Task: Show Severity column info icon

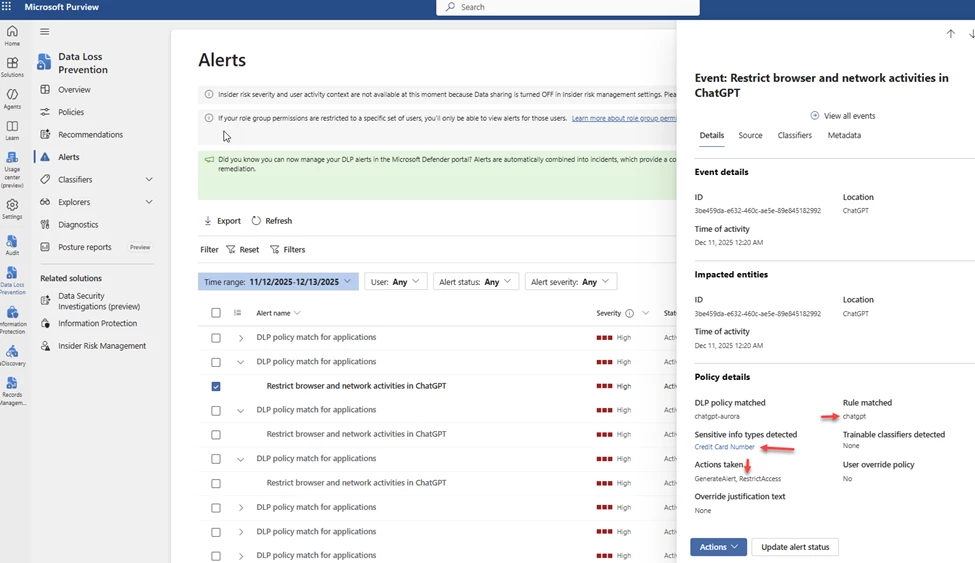Action: tap(629, 314)
